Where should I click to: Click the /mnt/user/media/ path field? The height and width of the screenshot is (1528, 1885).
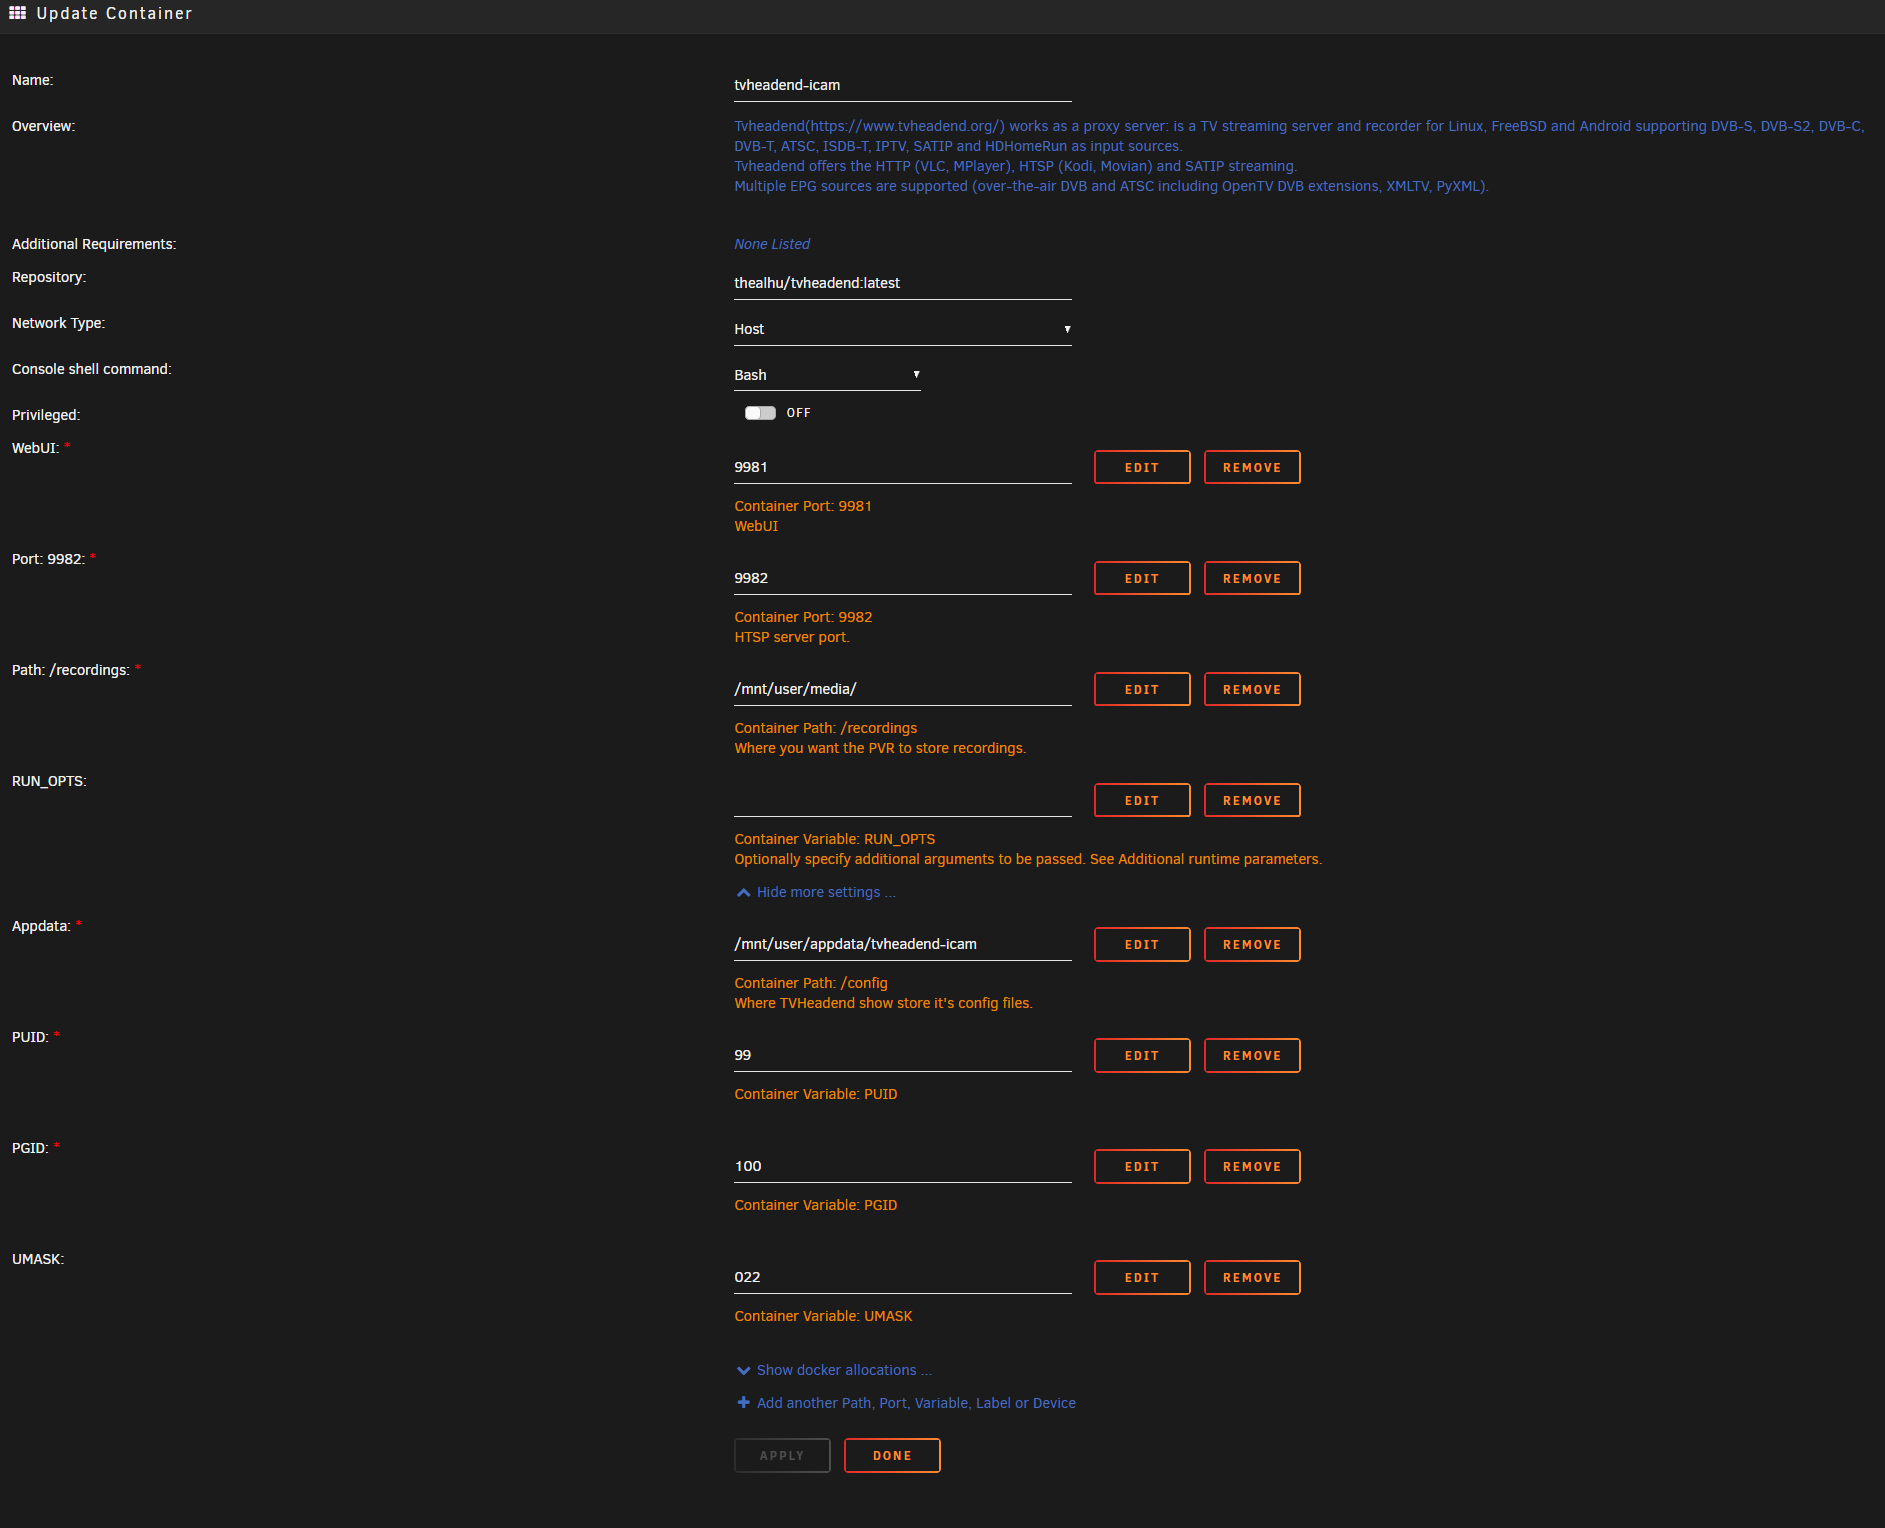[902, 689]
